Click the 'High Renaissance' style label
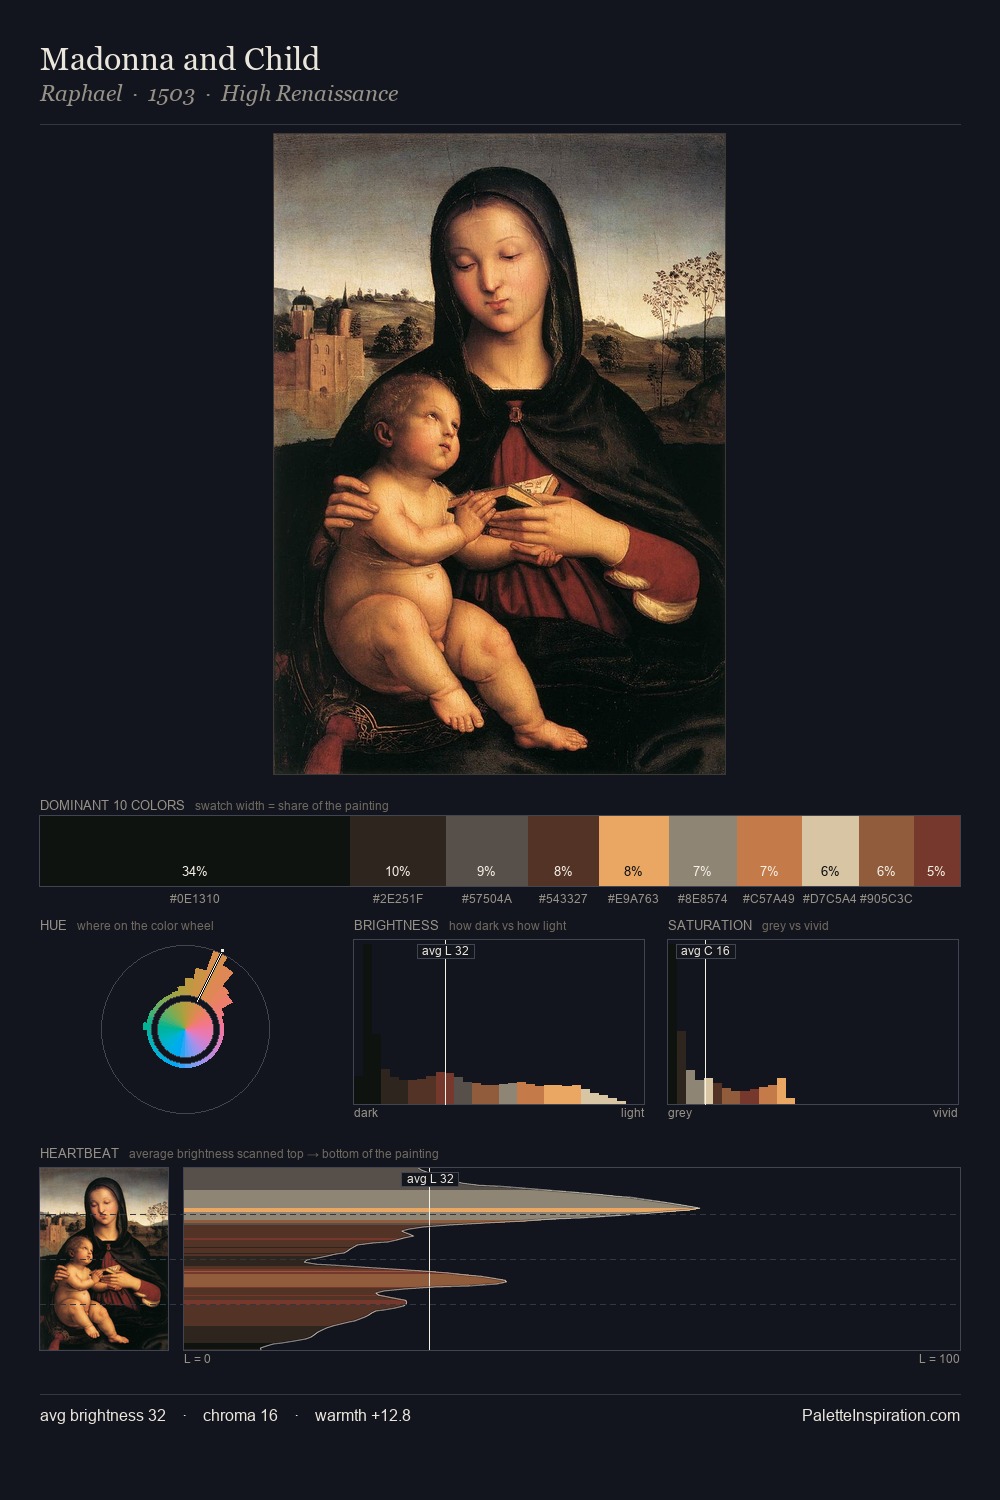Screen dimensions: 1000x1500 click(x=309, y=94)
